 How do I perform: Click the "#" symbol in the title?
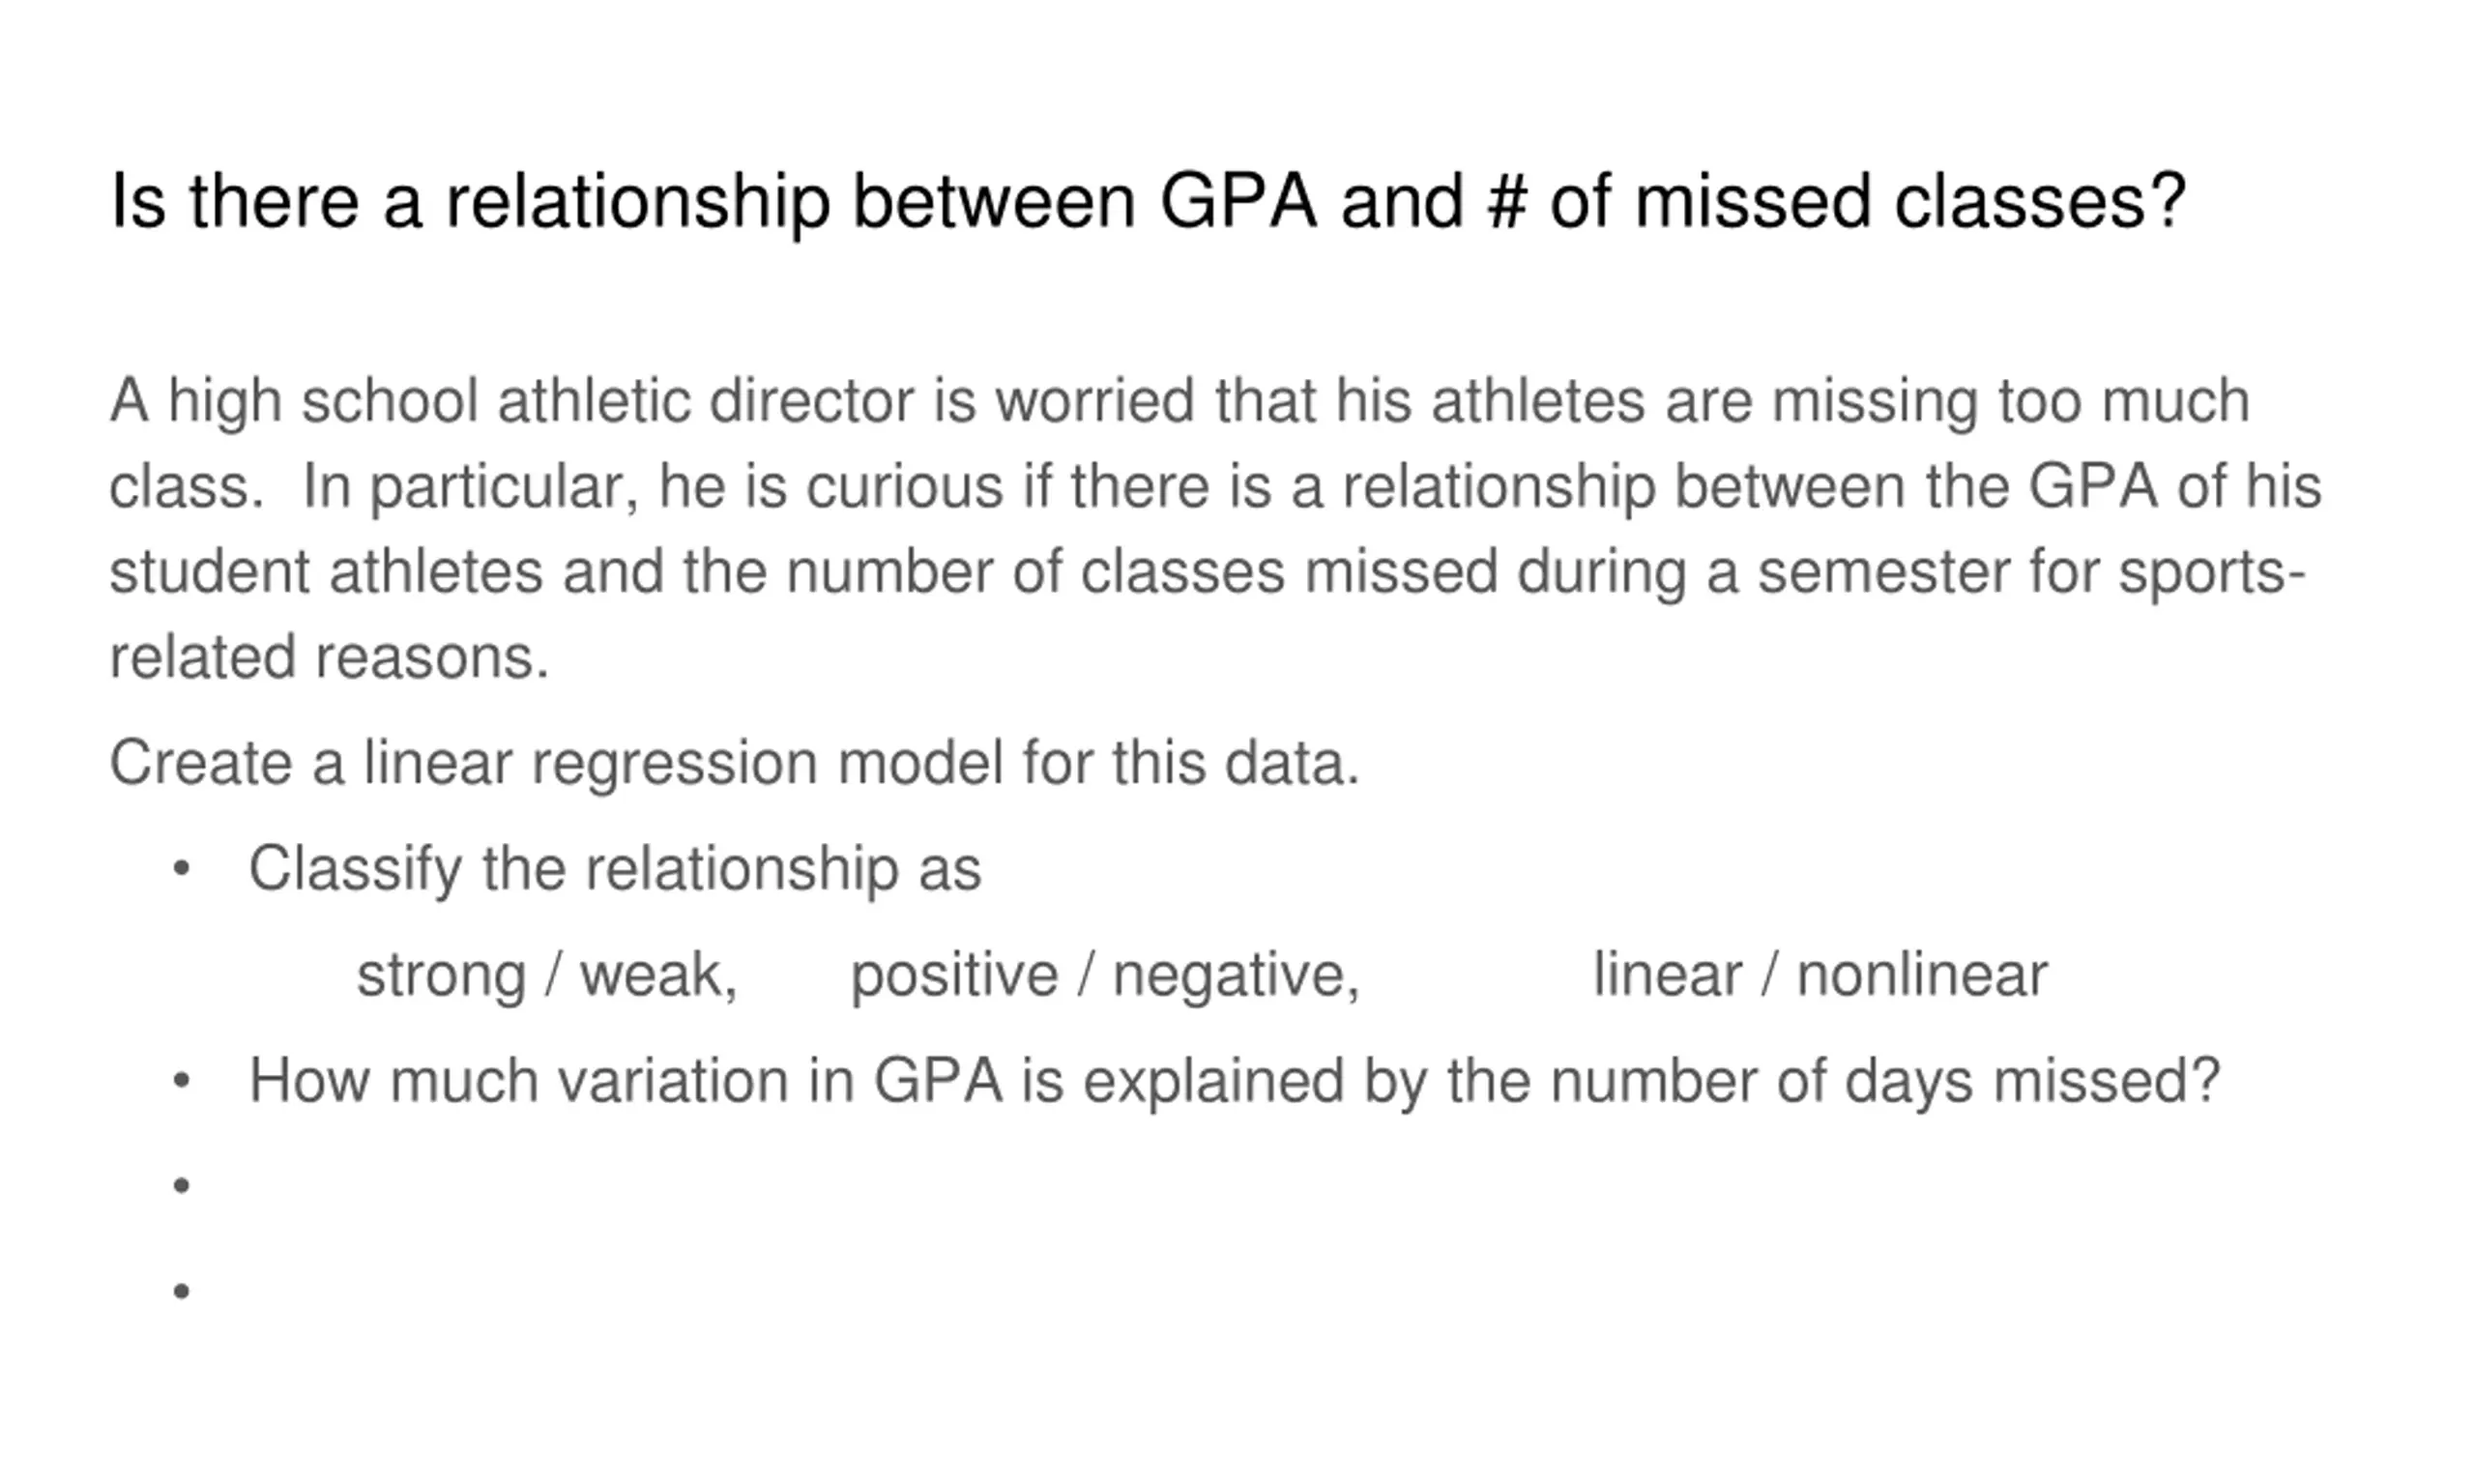(x=1506, y=202)
